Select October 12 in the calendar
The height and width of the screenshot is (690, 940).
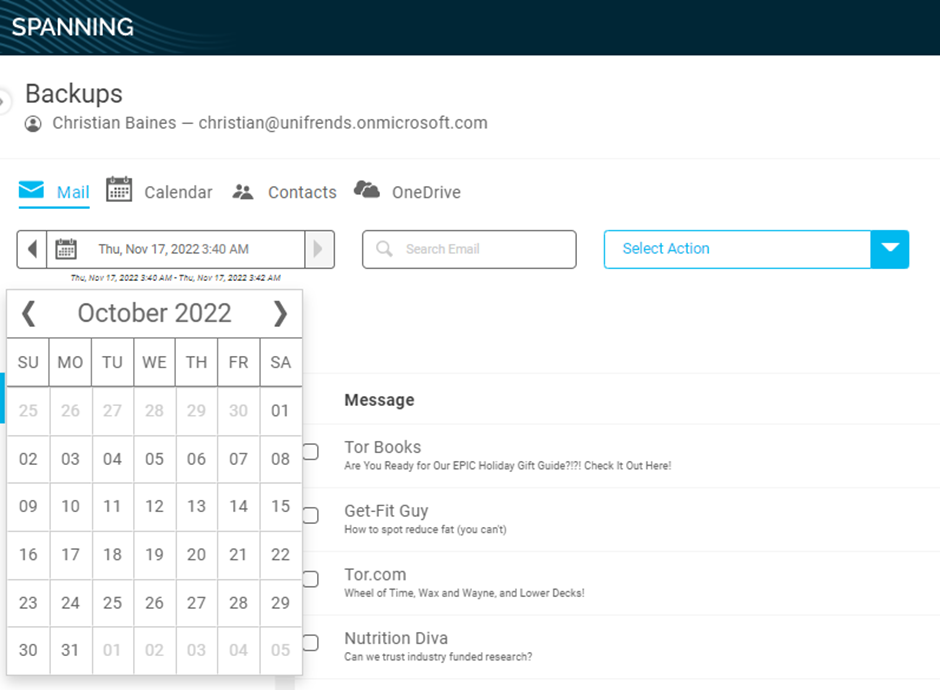coord(154,507)
